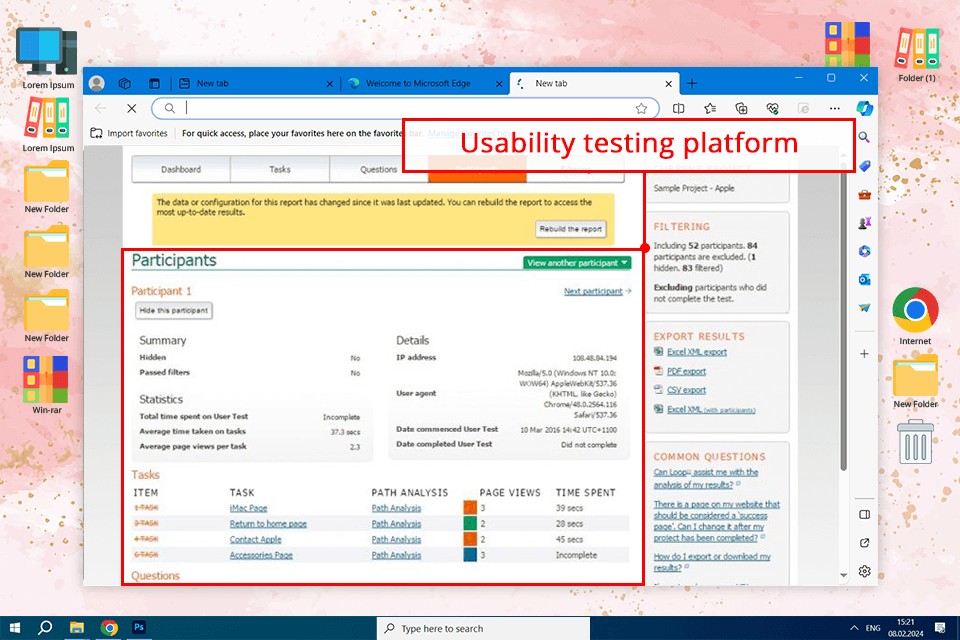Screen dimensions: 960x640
Task: Add page to favorites star icon
Action: point(641,108)
